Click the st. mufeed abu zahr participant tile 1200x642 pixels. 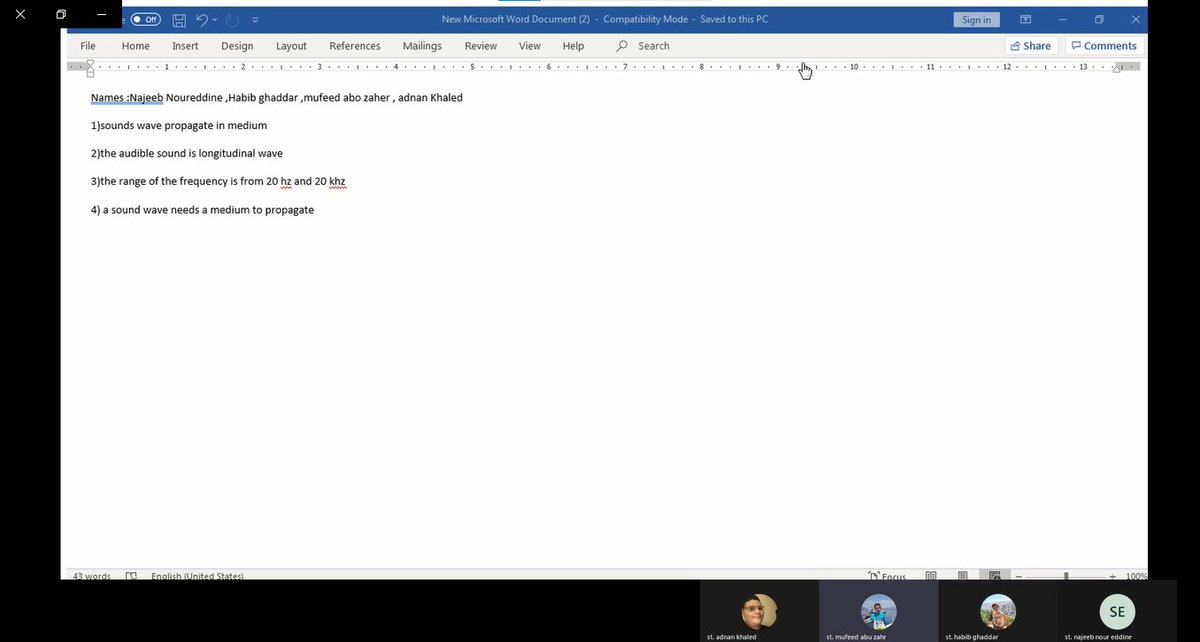coord(879,611)
